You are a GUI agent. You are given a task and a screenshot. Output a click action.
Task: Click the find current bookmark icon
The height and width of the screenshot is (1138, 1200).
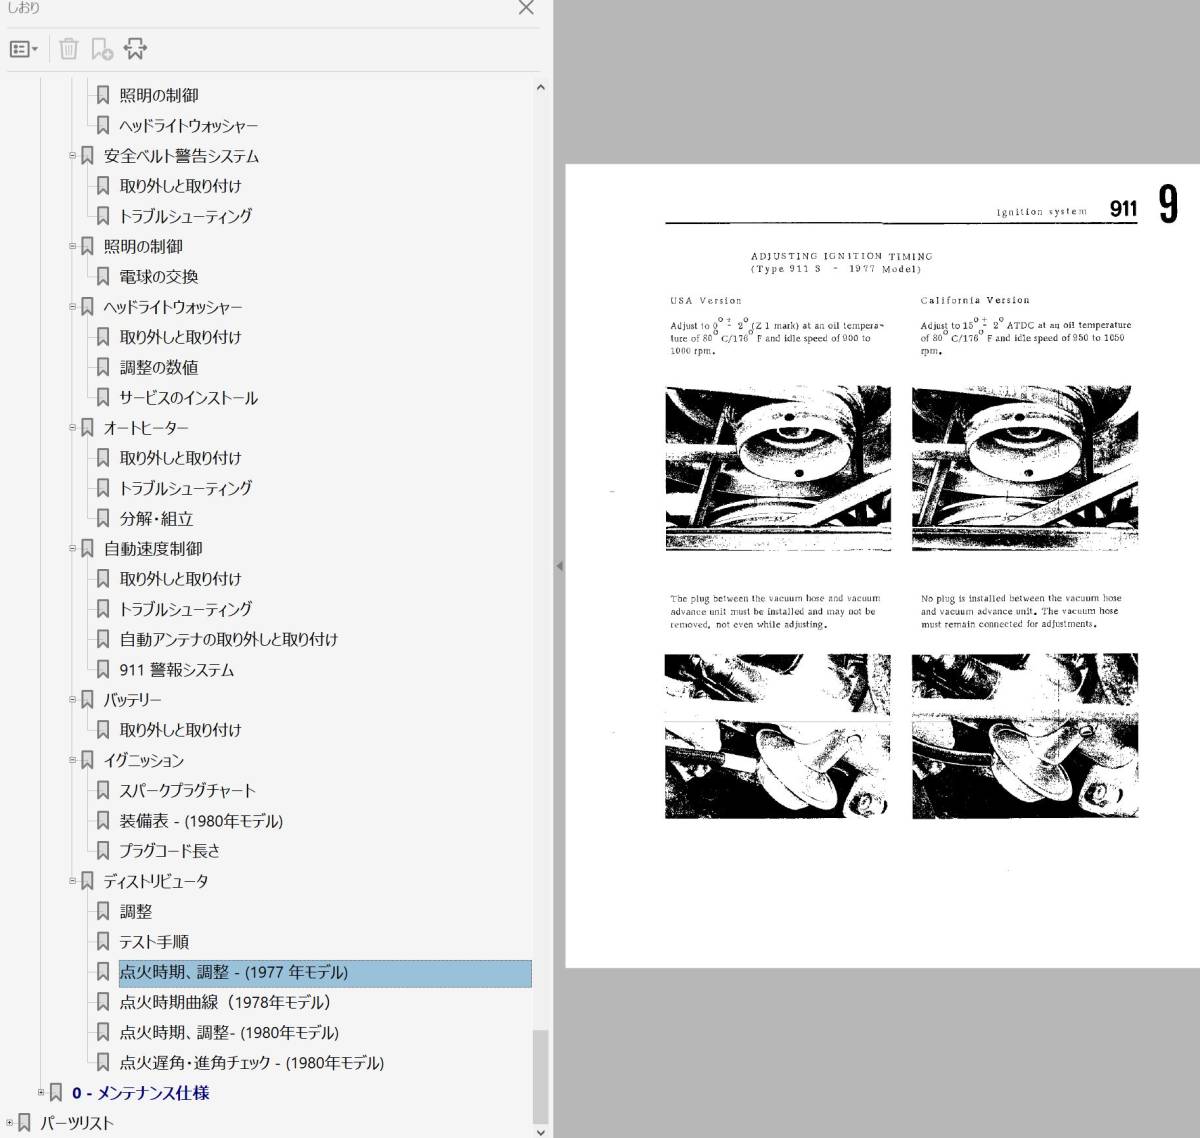pos(135,48)
